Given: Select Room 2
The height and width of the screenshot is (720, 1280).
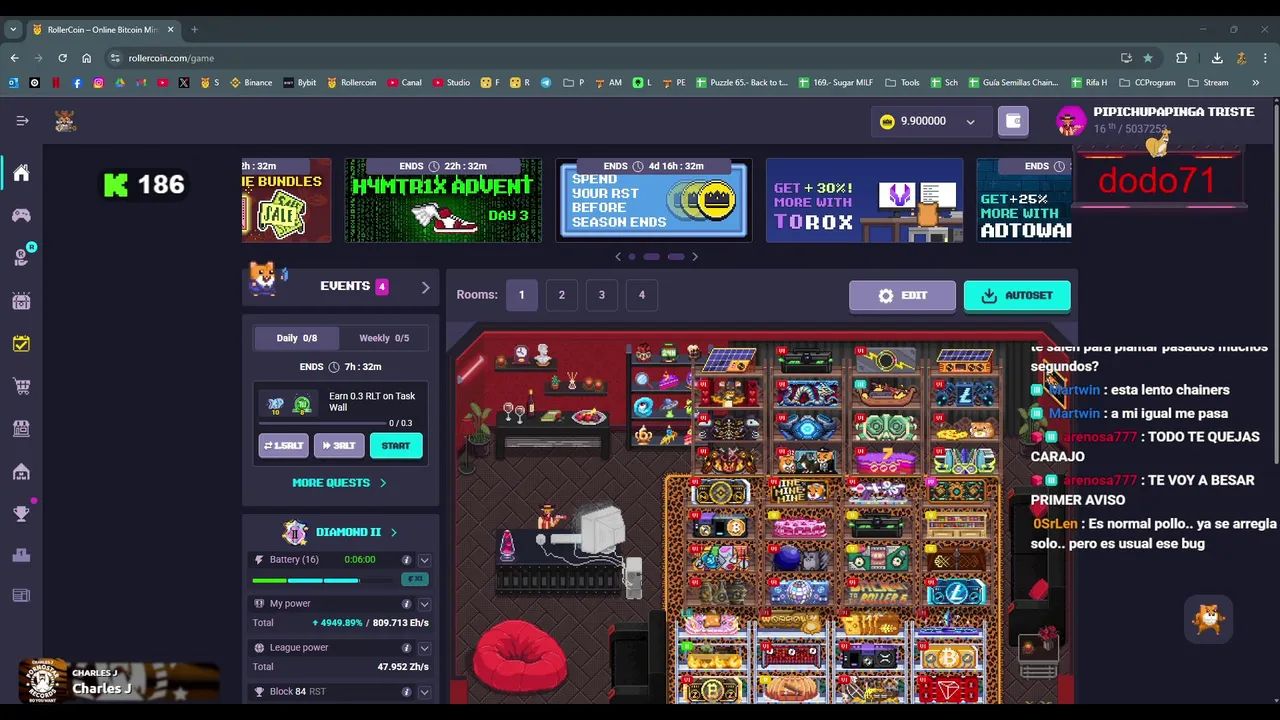Looking at the screenshot, I should pyautogui.click(x=561, y=295).
